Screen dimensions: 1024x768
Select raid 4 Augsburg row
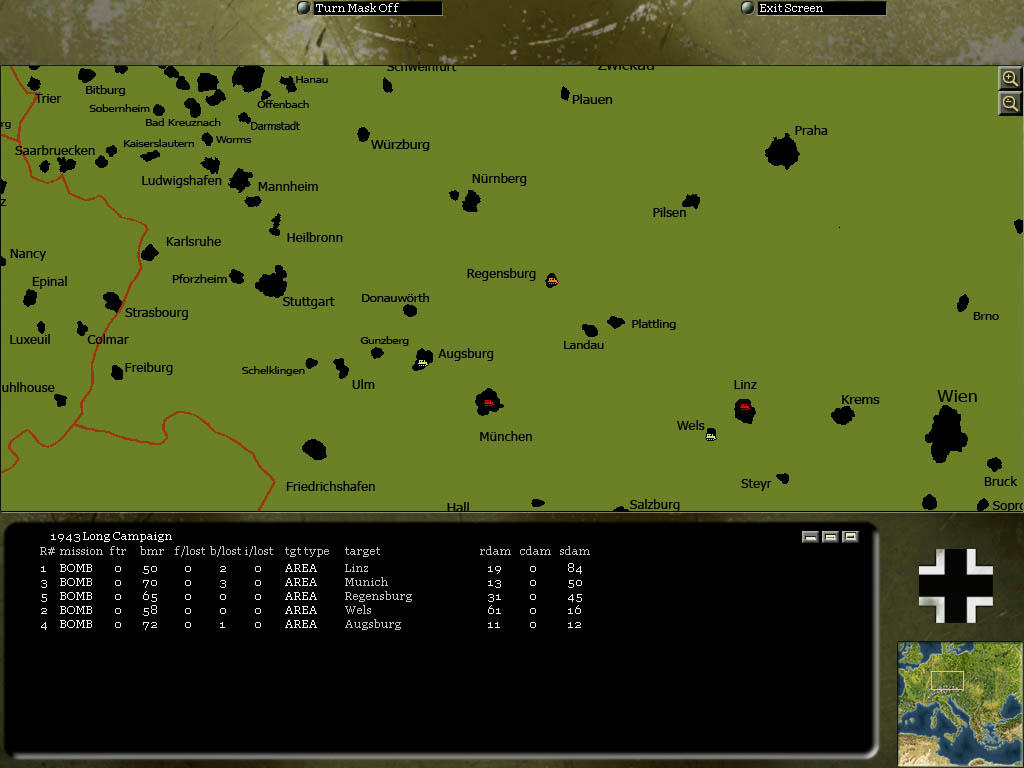point(311,624)
